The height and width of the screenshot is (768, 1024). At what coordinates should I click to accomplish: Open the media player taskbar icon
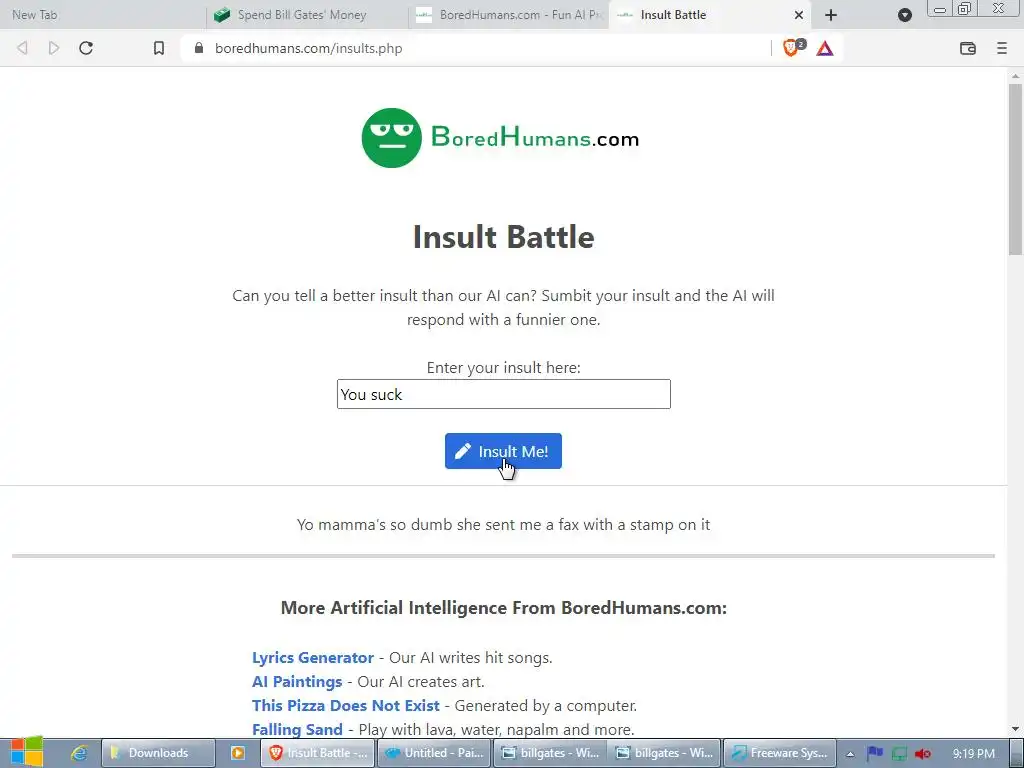coord(238,753)
